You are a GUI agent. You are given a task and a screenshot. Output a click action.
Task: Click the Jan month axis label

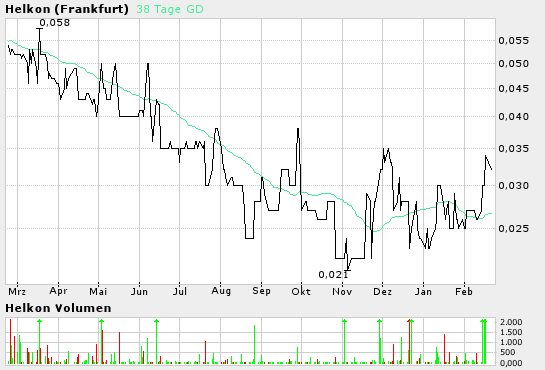point(423,291)
